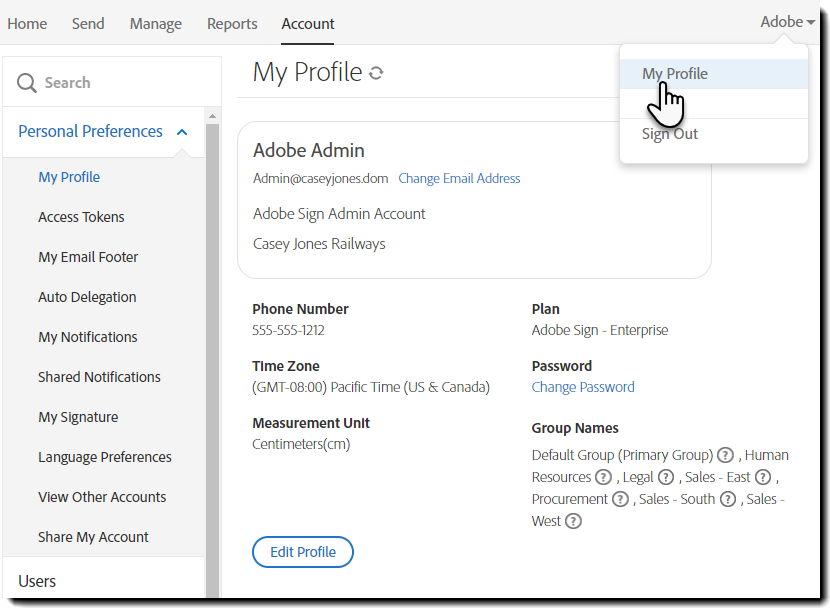Collapse the Personal Preferences section
Screen dimensions: 830x608
coord(181,132)
